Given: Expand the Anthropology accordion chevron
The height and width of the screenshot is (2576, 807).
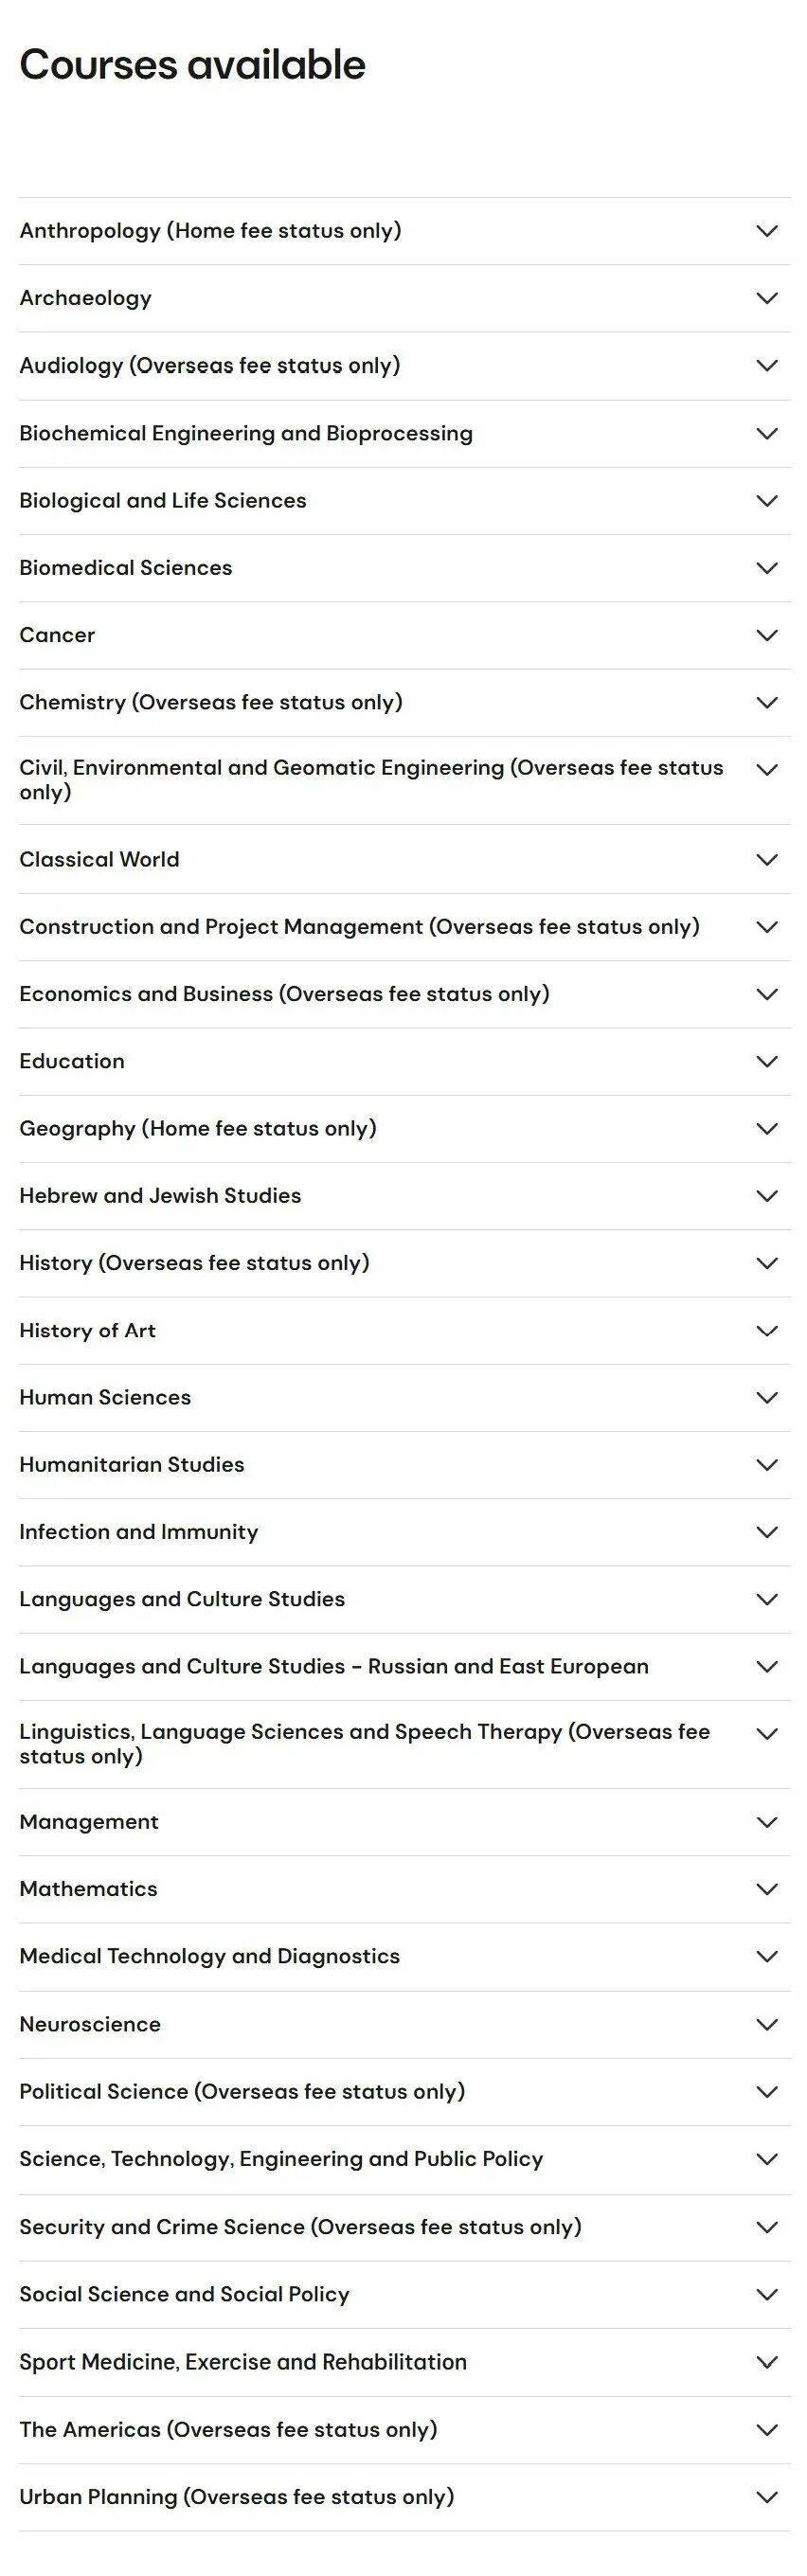Looking at the screenshot, I should pos(767,231).
